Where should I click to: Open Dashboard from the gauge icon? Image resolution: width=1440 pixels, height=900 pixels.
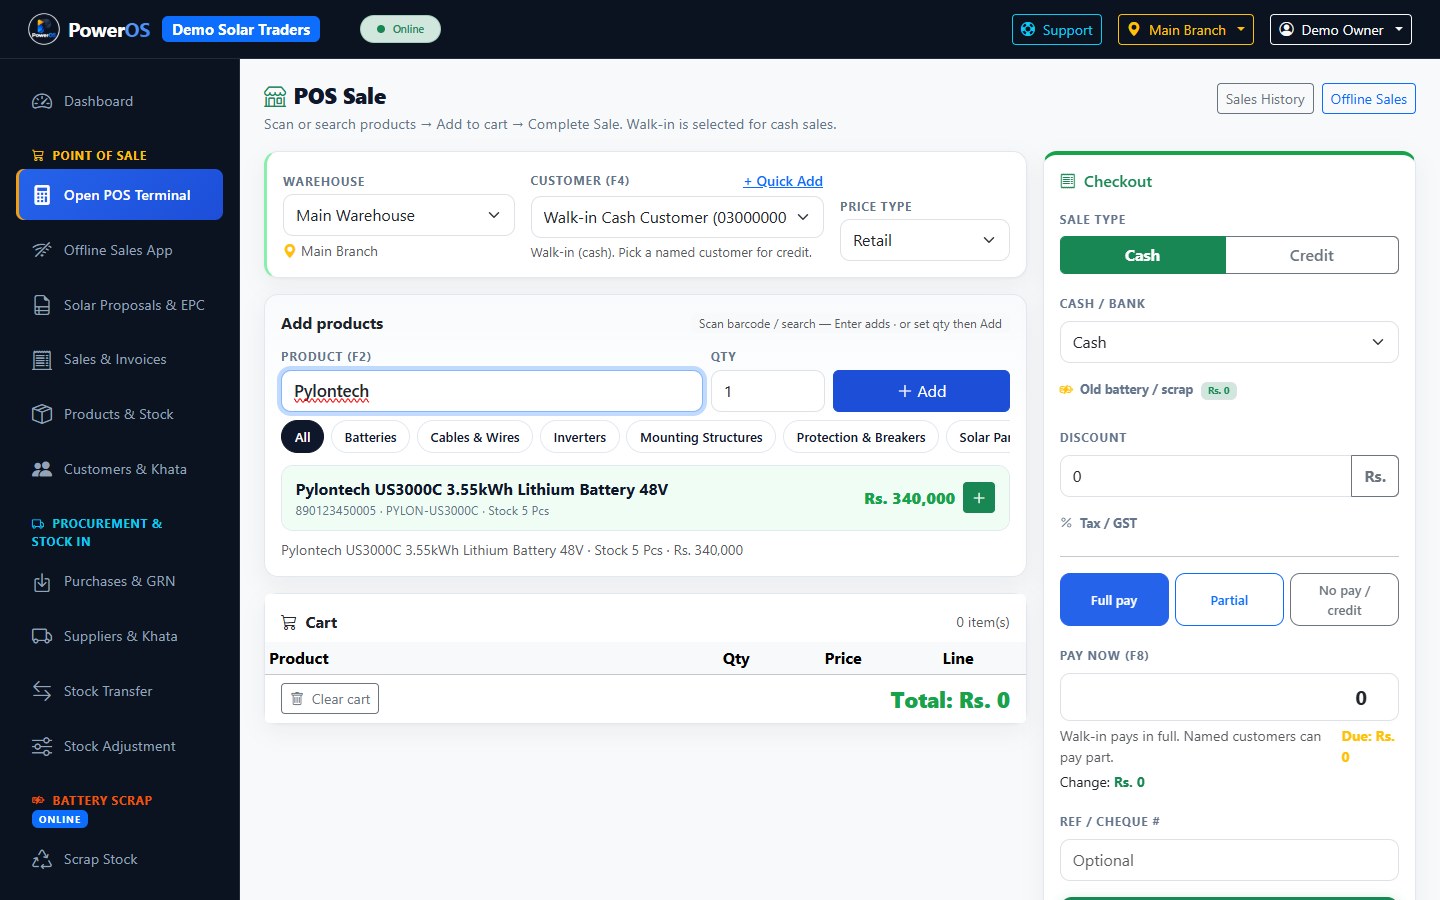click(x=42, y=101)
